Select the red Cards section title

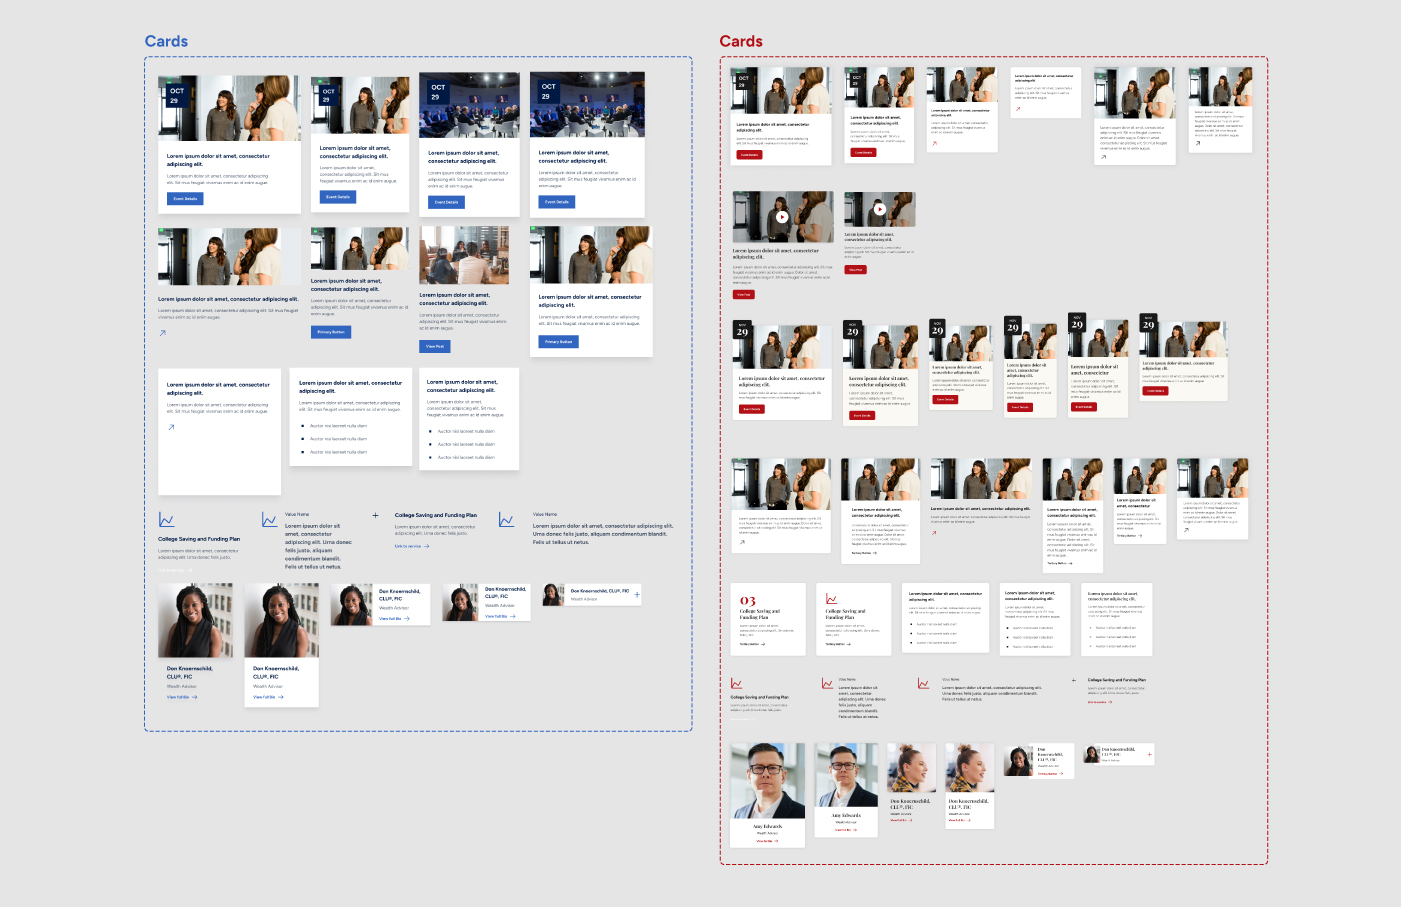pyautogui.click(x=741, y=41)
